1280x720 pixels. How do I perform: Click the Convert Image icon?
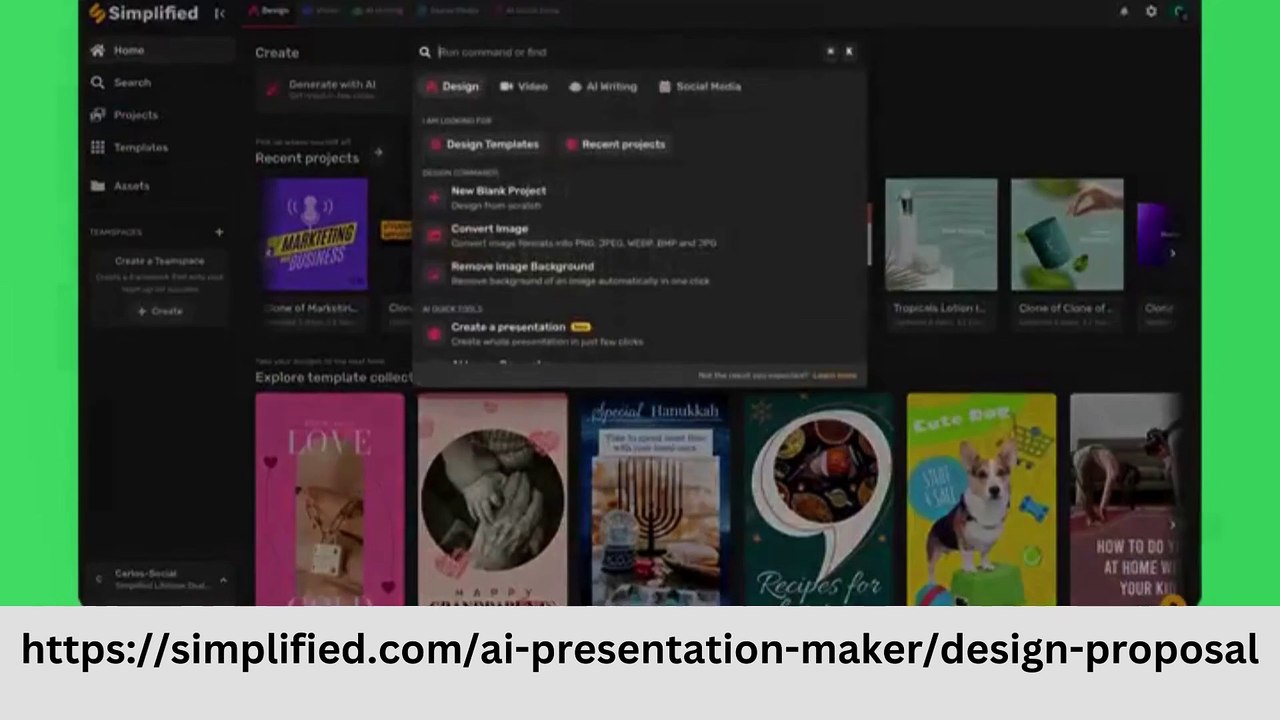434,236
